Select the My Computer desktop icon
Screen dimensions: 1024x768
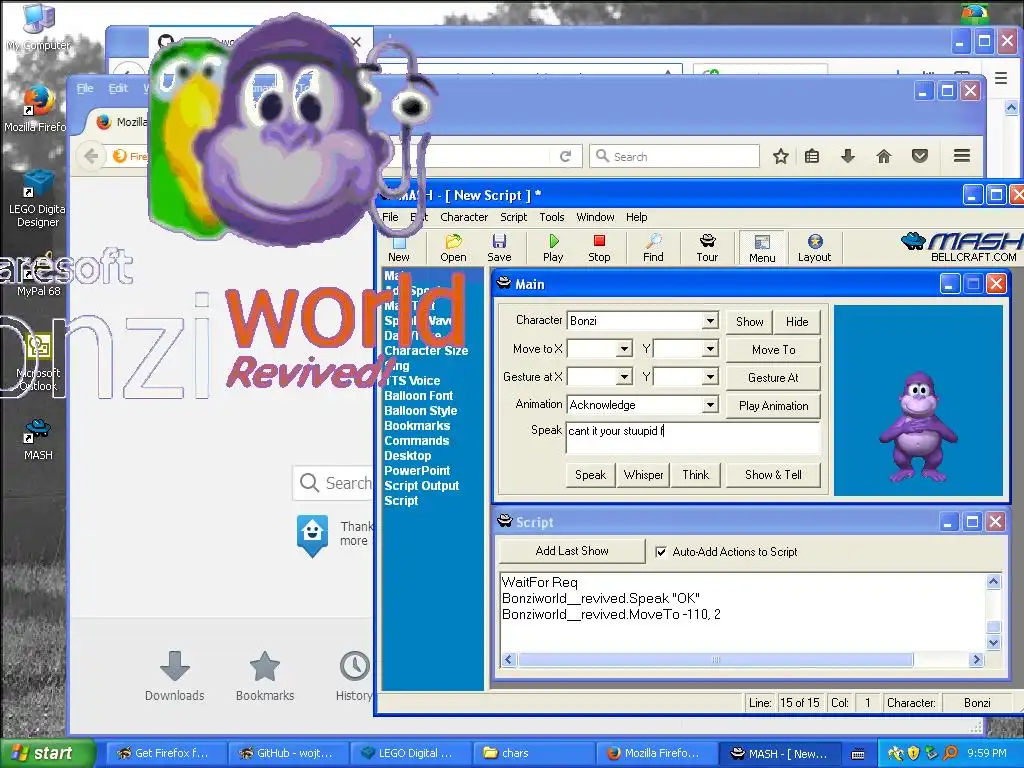(38, 27)
